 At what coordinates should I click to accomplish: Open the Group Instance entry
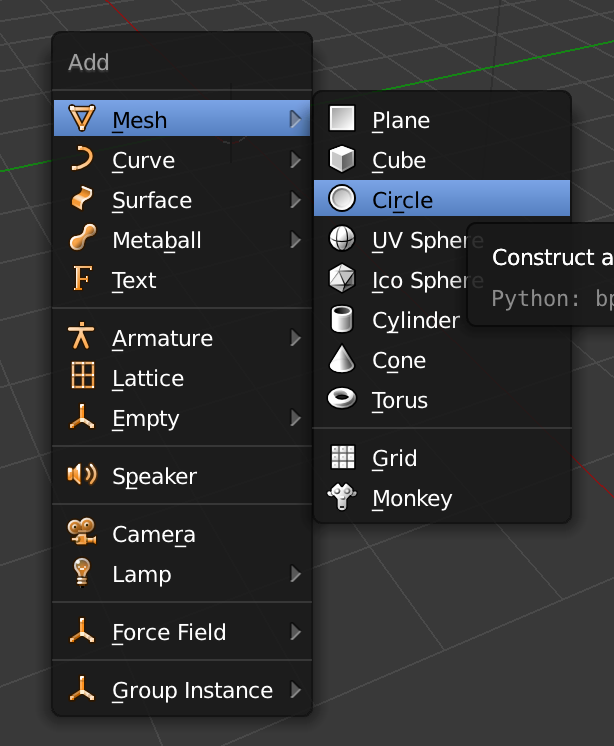tap(192, 690)
